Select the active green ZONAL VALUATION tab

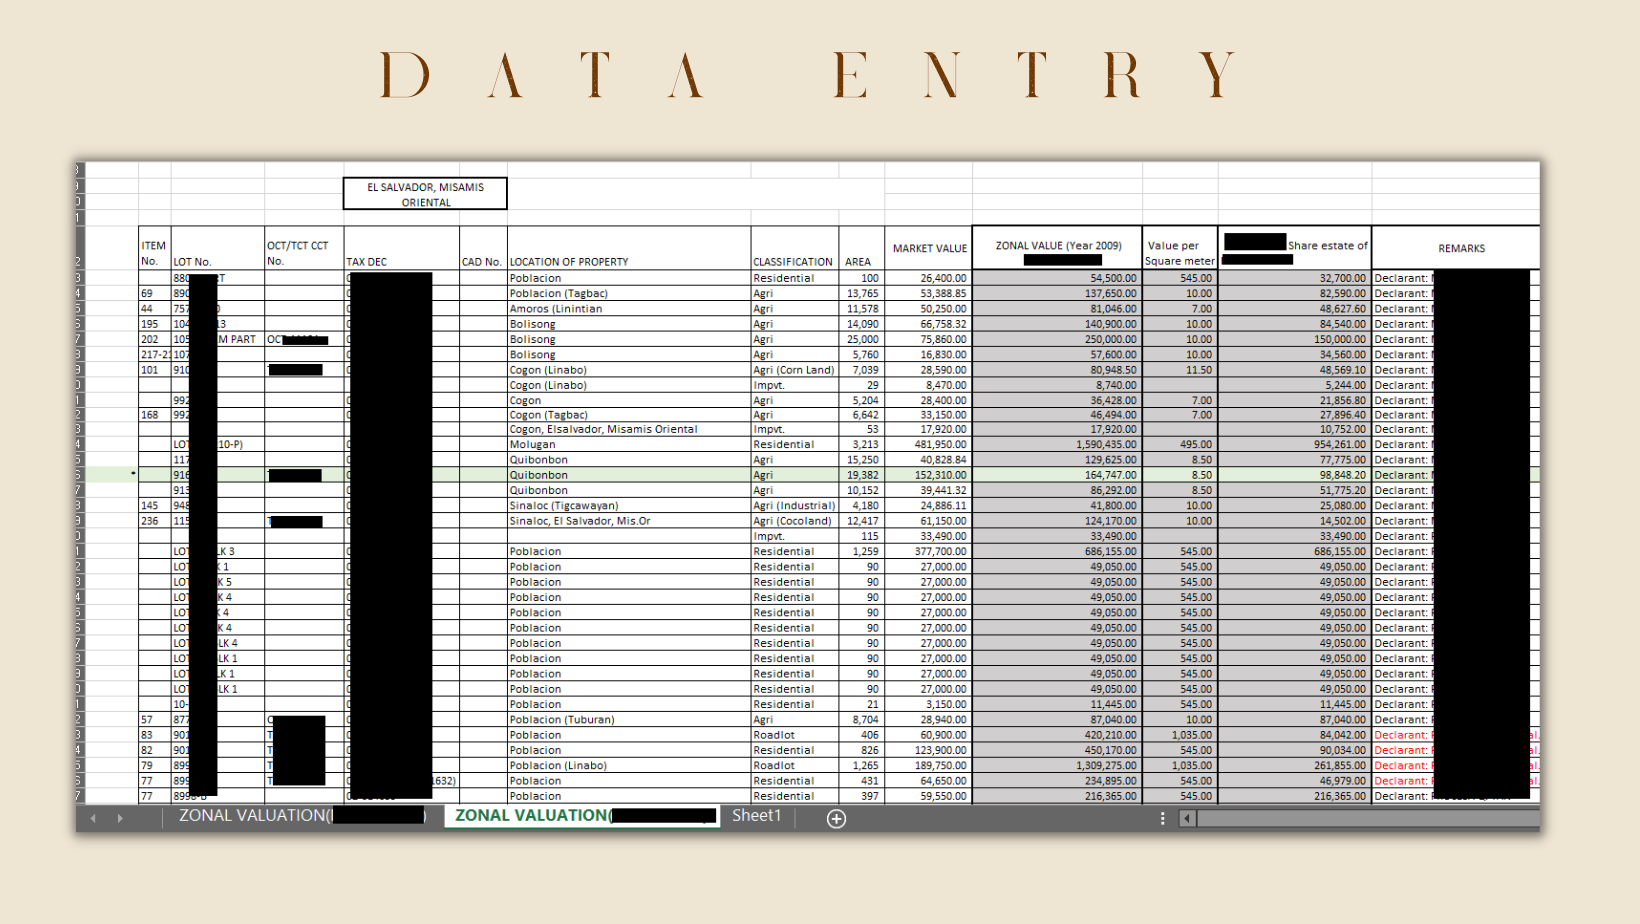click(583, 816)
